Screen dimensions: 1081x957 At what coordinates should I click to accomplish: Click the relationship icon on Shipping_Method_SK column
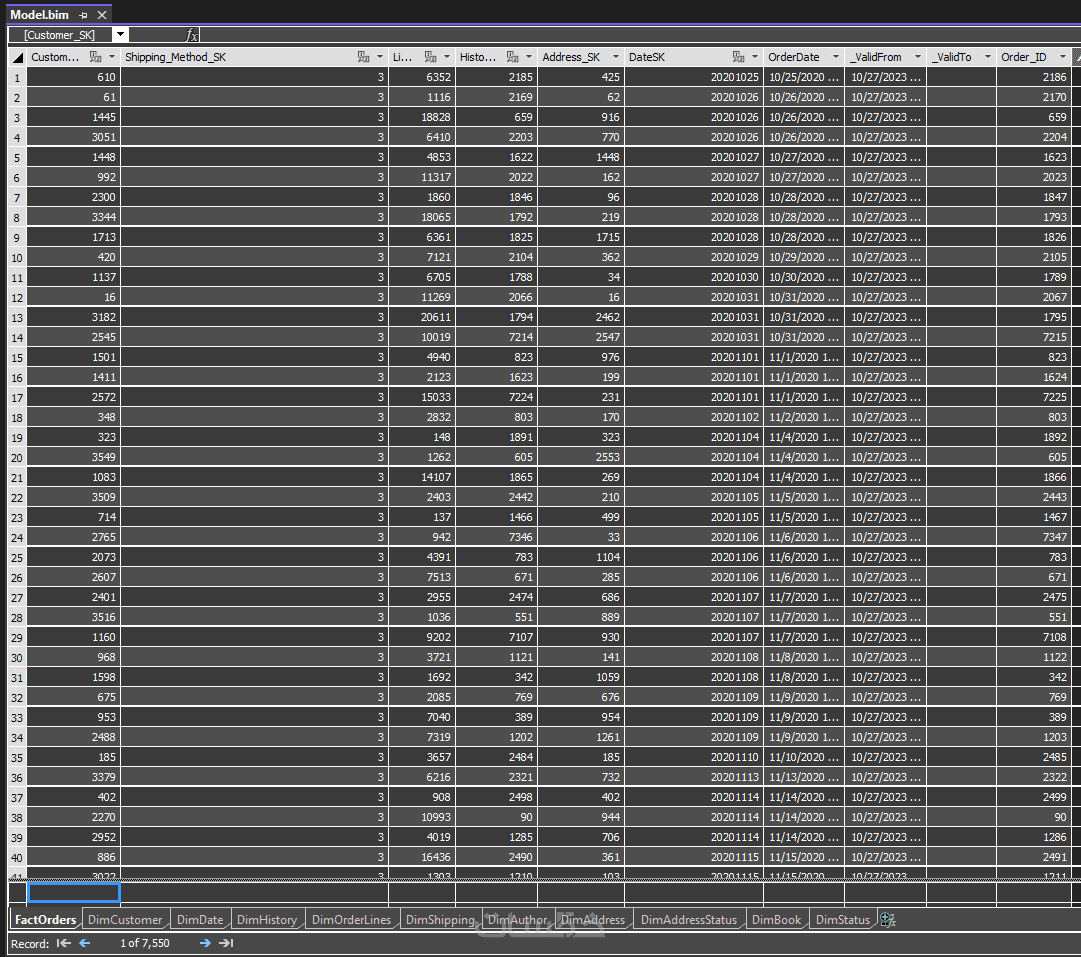[x=363, y=57]
